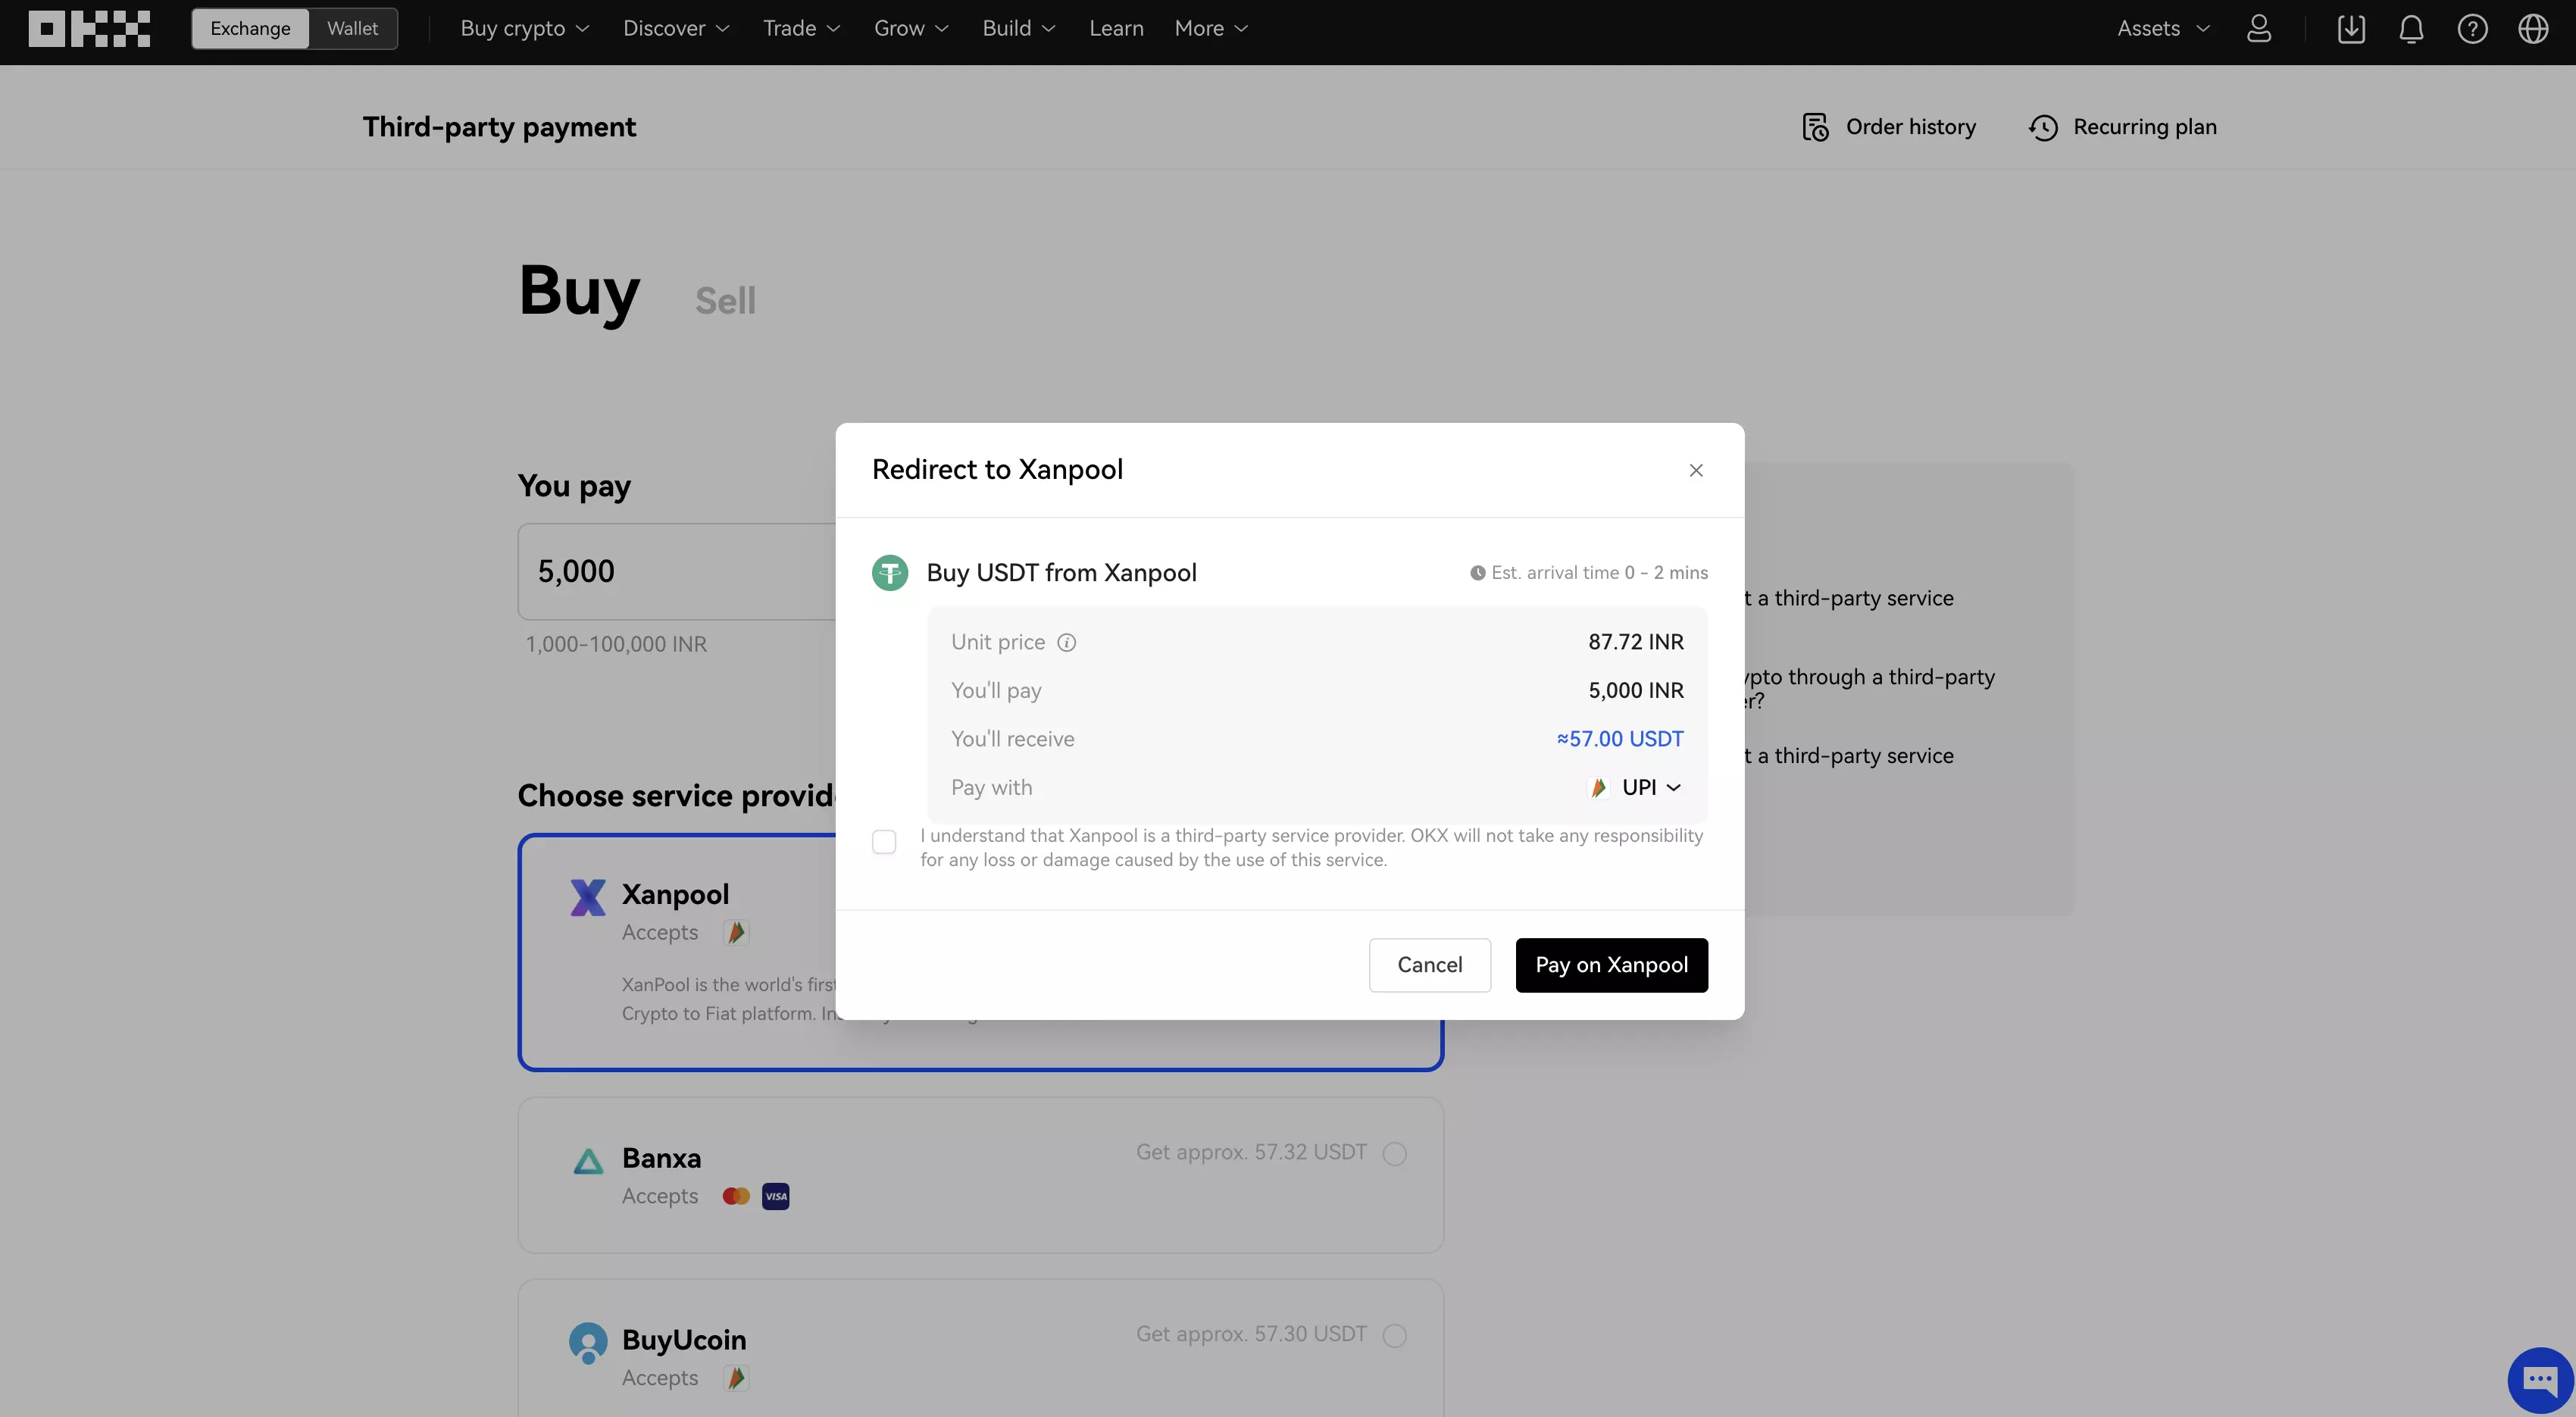
Task: Click the Order history icon
Action: pos(1815,127)
